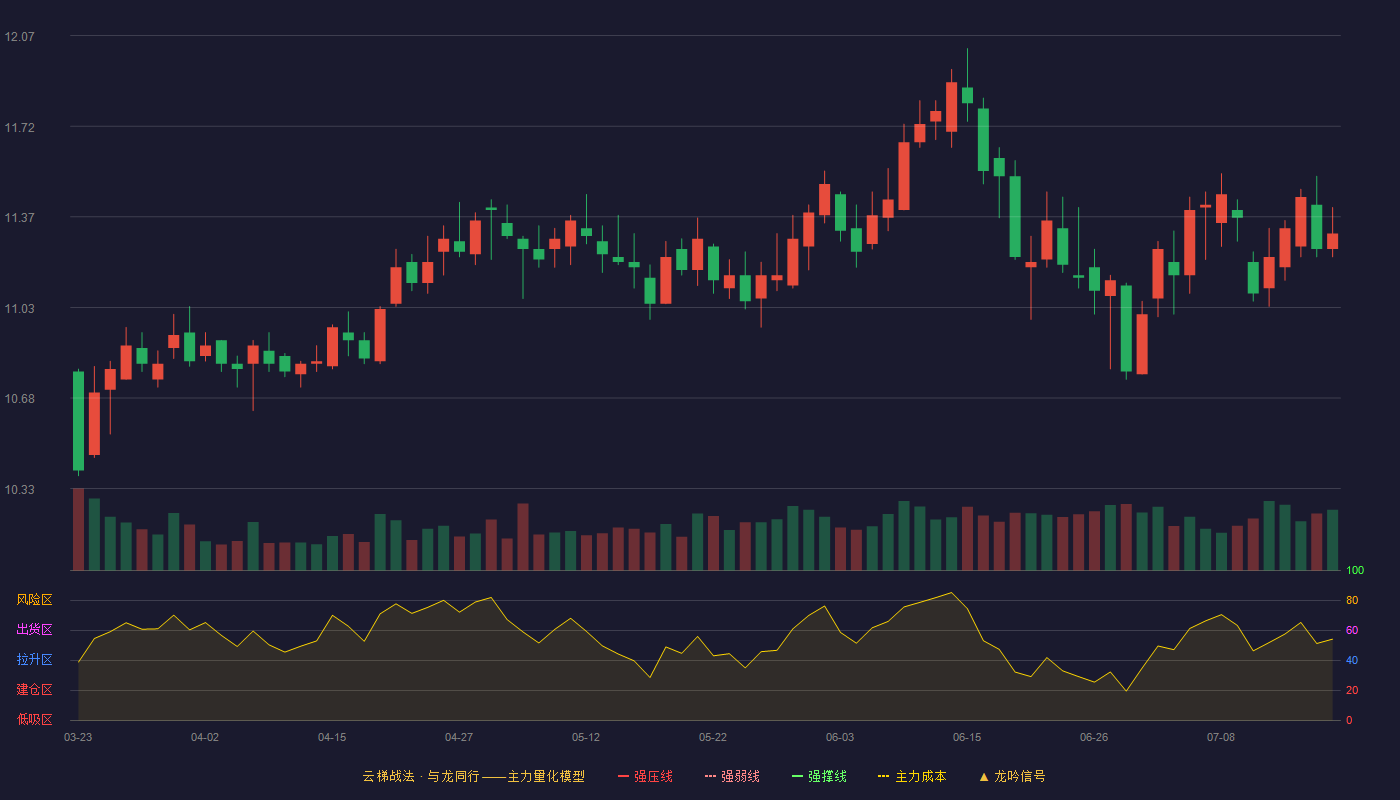The height and width of the screenshot is (800, 1400).
Task: Select the 建仓区 zone label
Action: [34, 690]
